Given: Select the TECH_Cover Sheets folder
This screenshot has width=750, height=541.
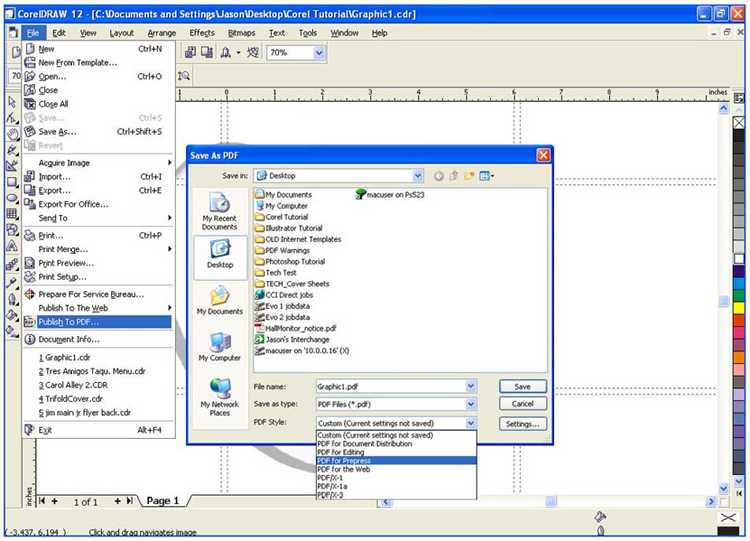Looking at the screenshot, I should pyautogui.click(x=292, y=284).
